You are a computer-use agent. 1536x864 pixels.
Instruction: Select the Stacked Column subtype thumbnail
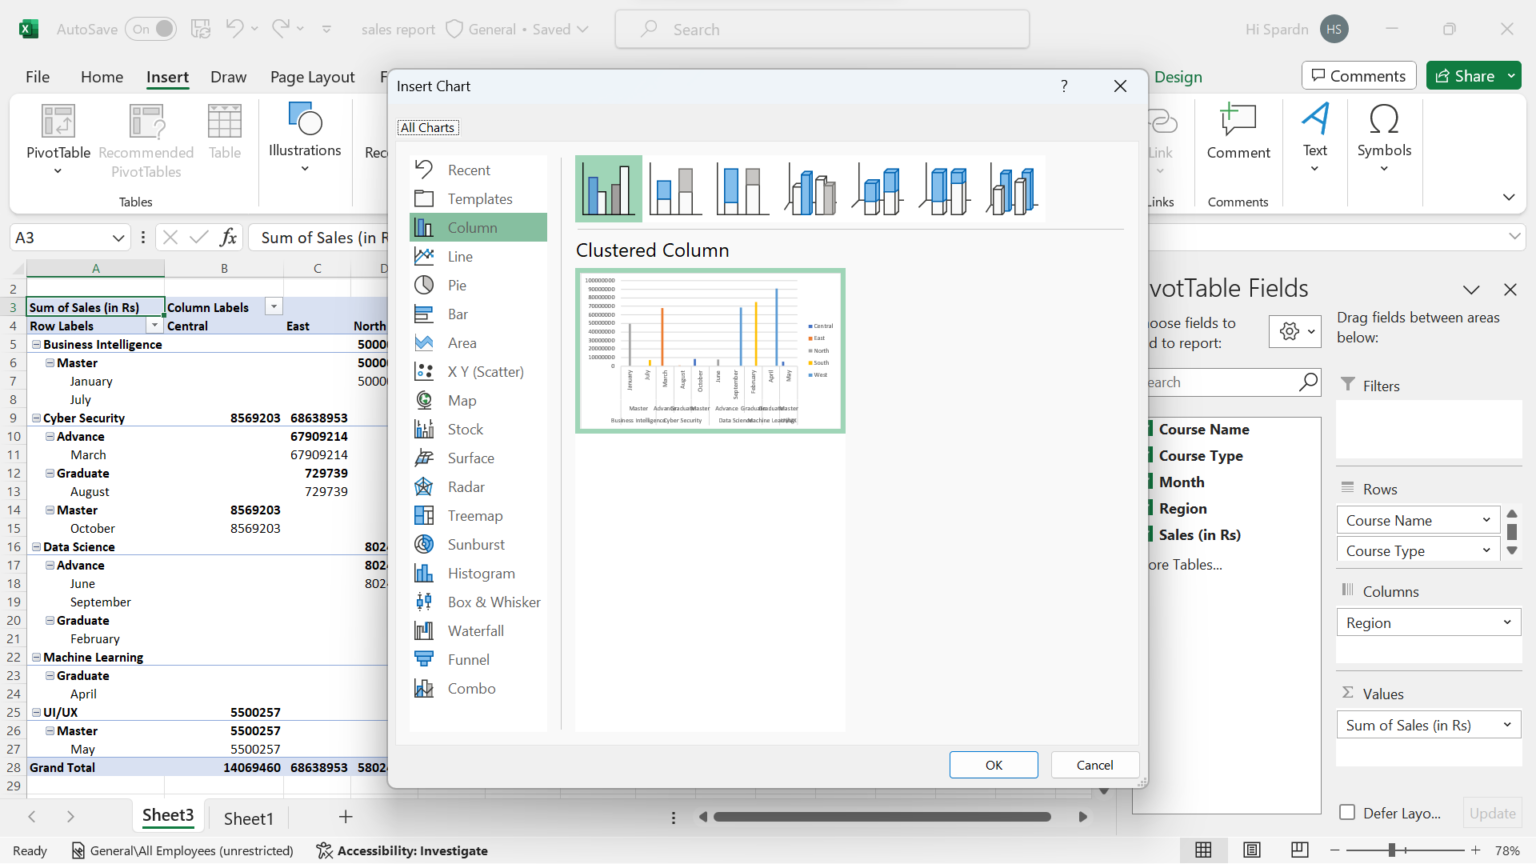click(x=674, y=188)
